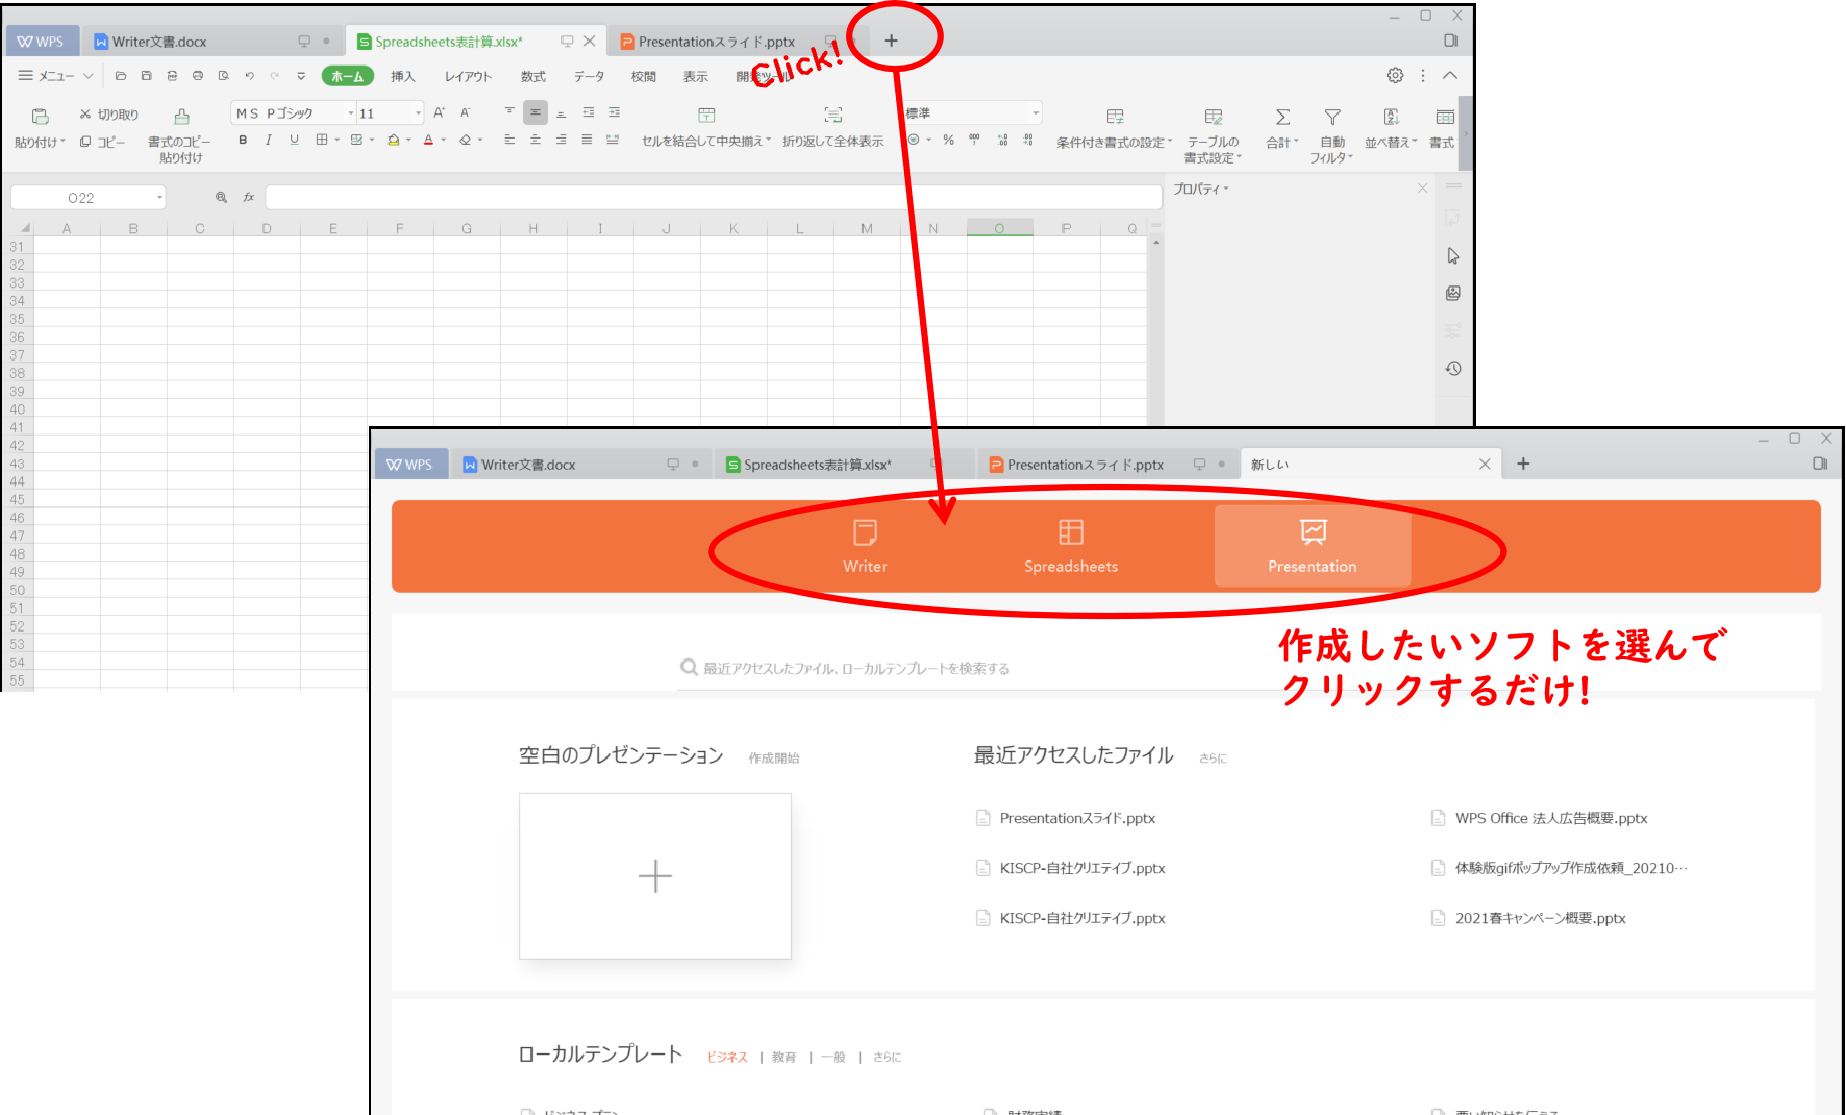
Task: Open the データ ribbon tab
Action: pos(589,76)
